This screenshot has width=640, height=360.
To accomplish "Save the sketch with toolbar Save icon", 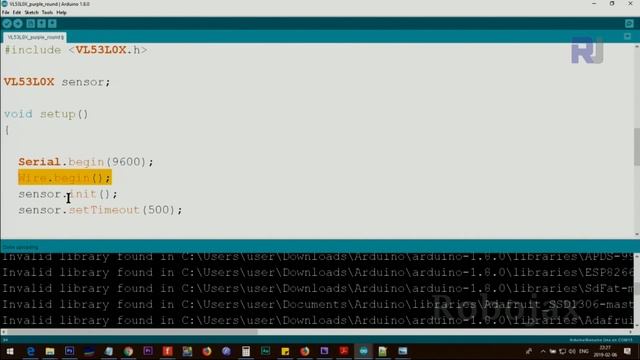I will coord(52,24).
